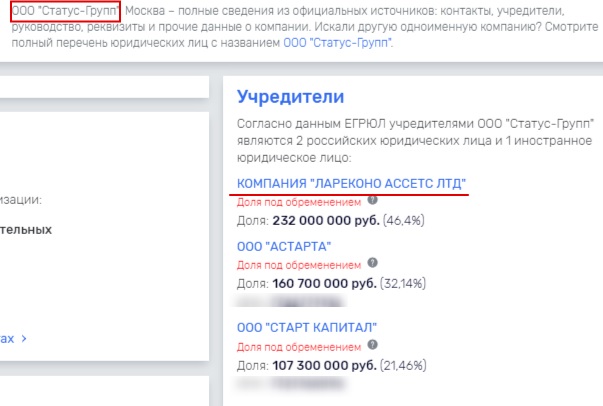Click the chevron link in the left card
The width and height of the screenshot is (603, 406).
(x=13, y=339)
